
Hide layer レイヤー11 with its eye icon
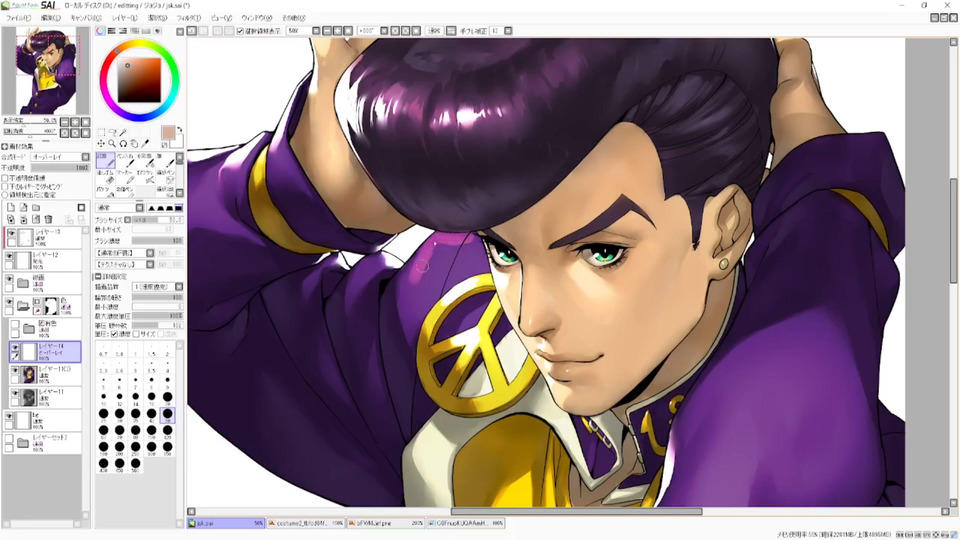15,392
